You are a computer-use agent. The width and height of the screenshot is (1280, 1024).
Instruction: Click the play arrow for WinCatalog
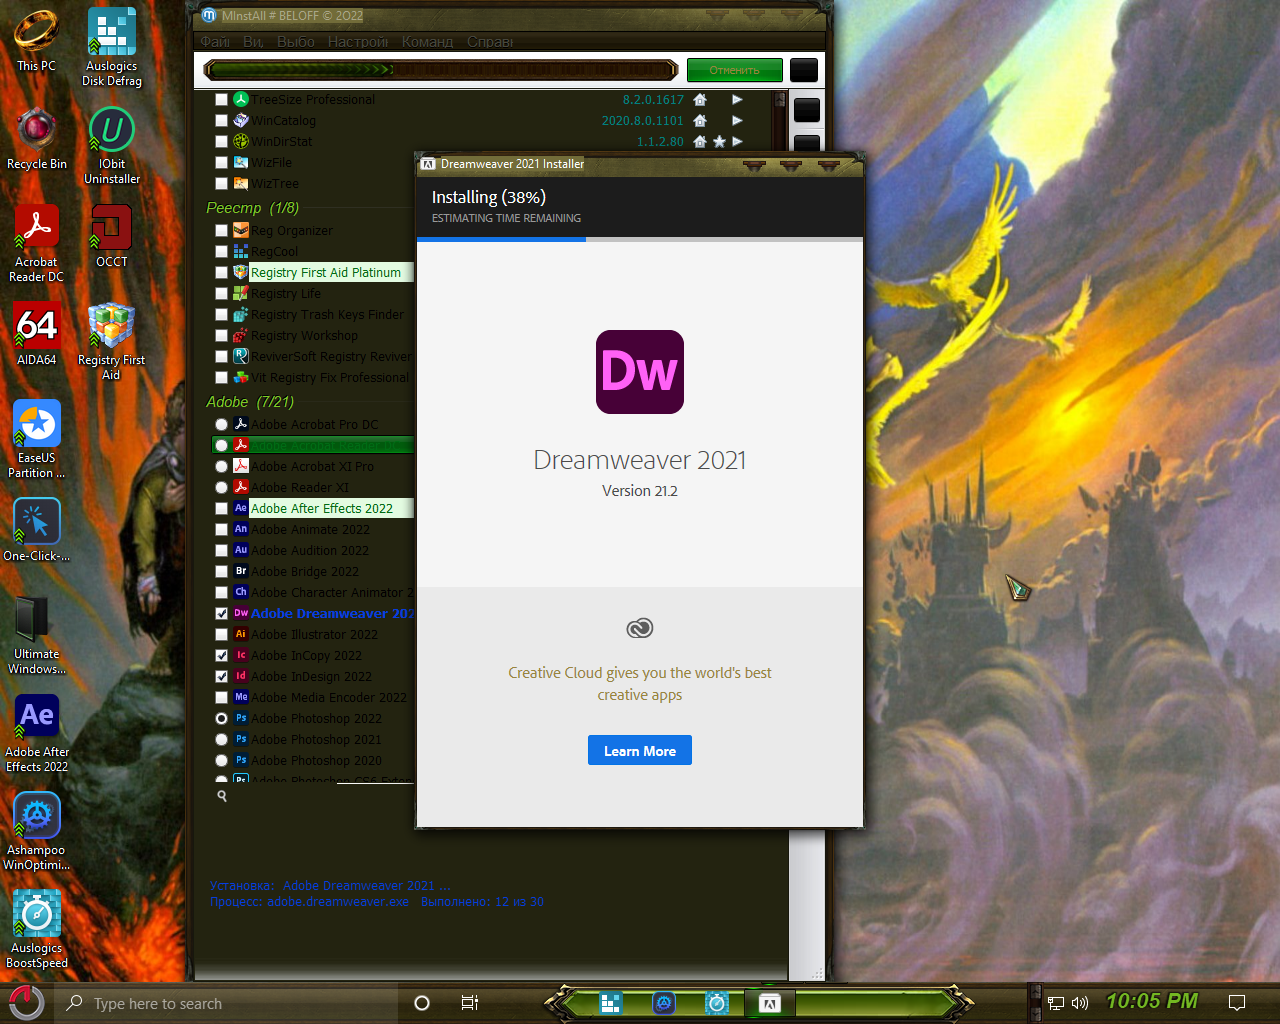(737, 121)
